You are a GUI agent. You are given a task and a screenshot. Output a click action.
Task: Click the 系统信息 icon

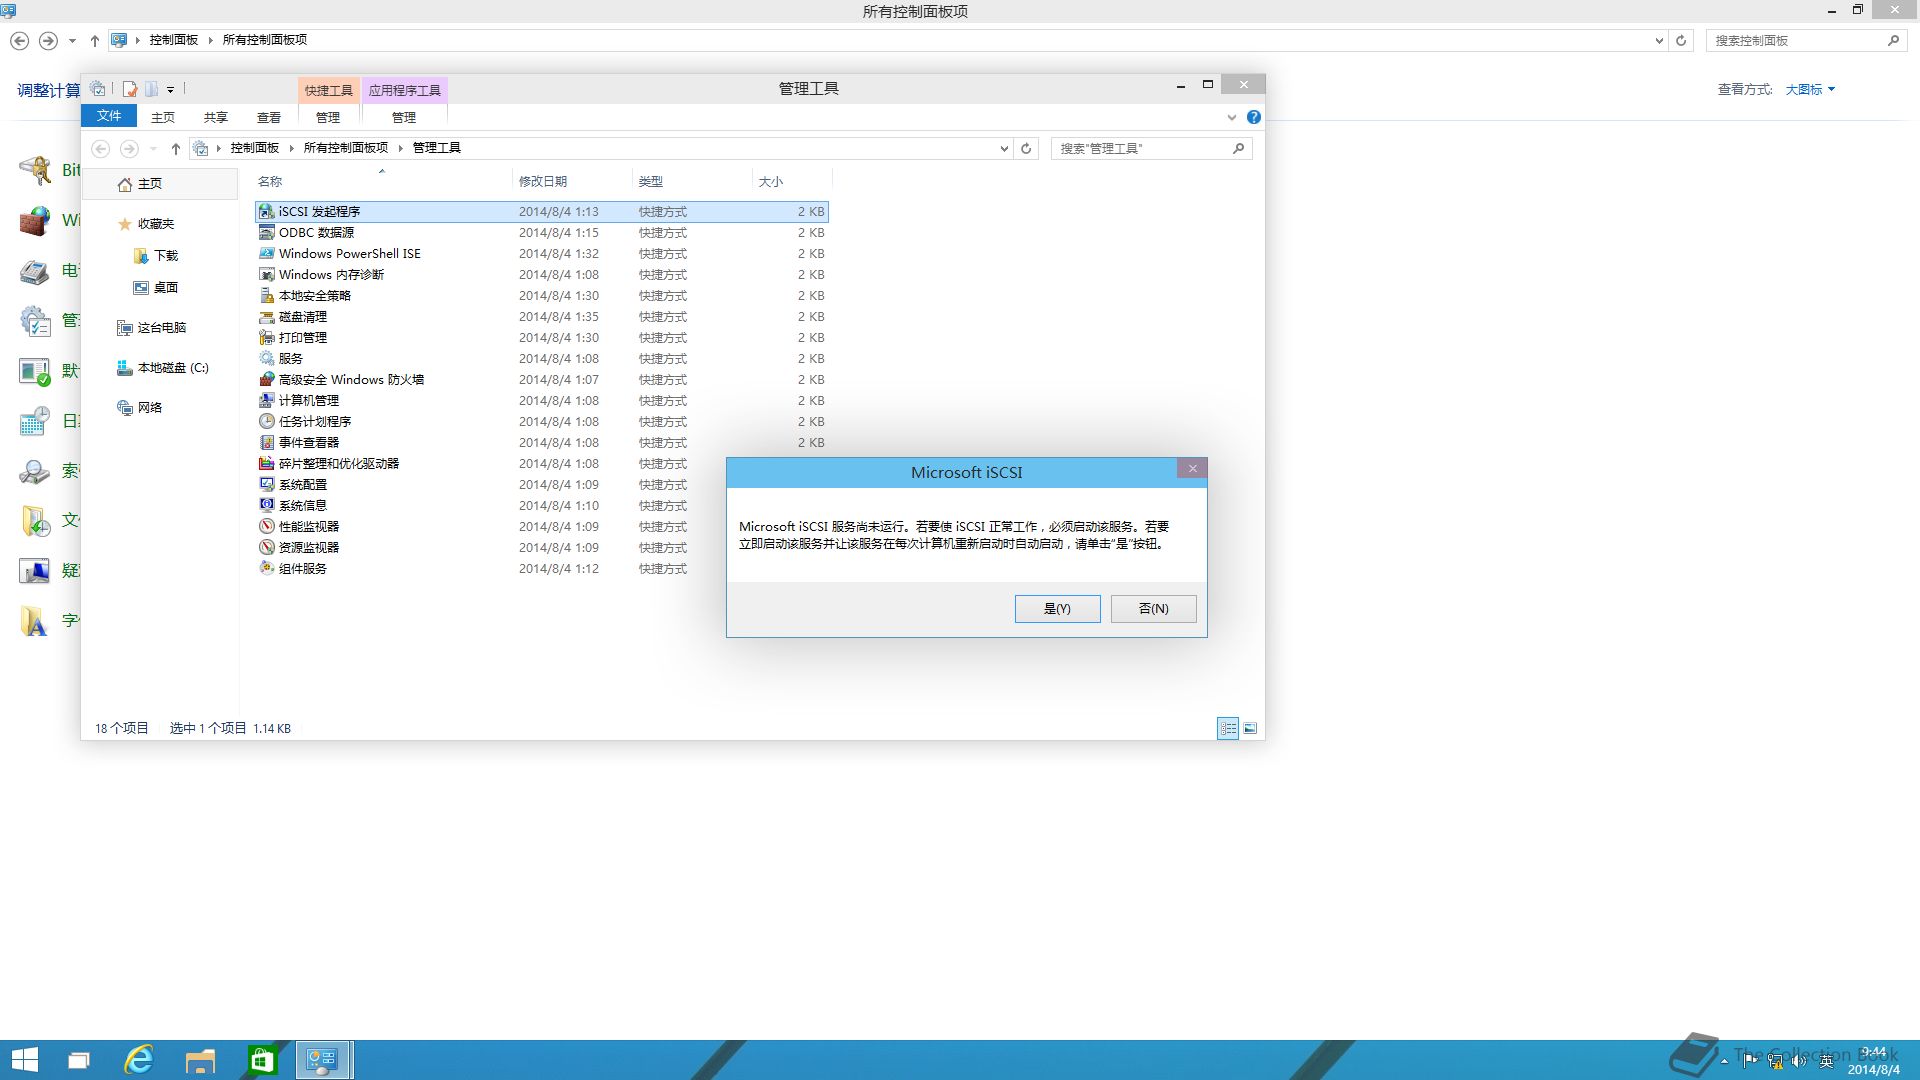coord(266,505)
